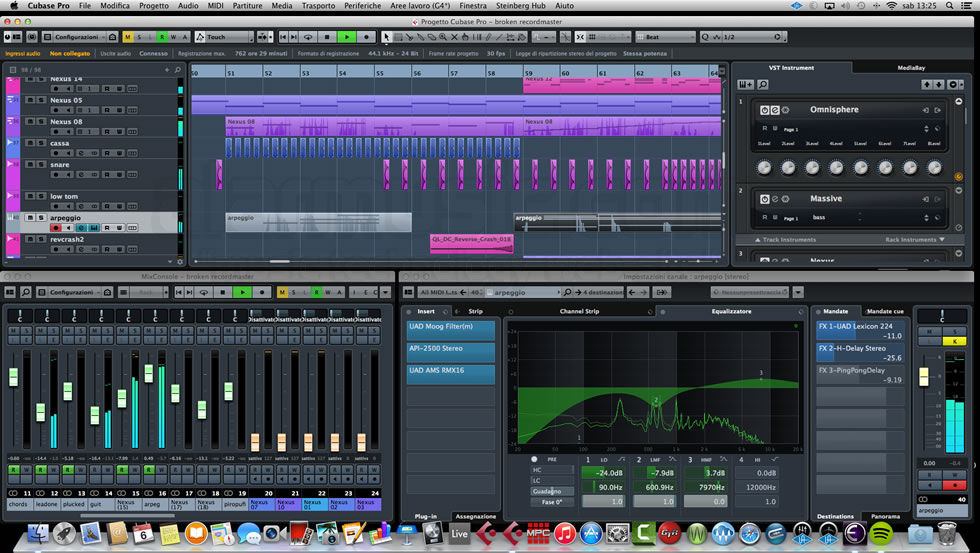Click the EQ band 1 frequency 90.0Hz field
980x553 pixels.
[x=604, y=487]
